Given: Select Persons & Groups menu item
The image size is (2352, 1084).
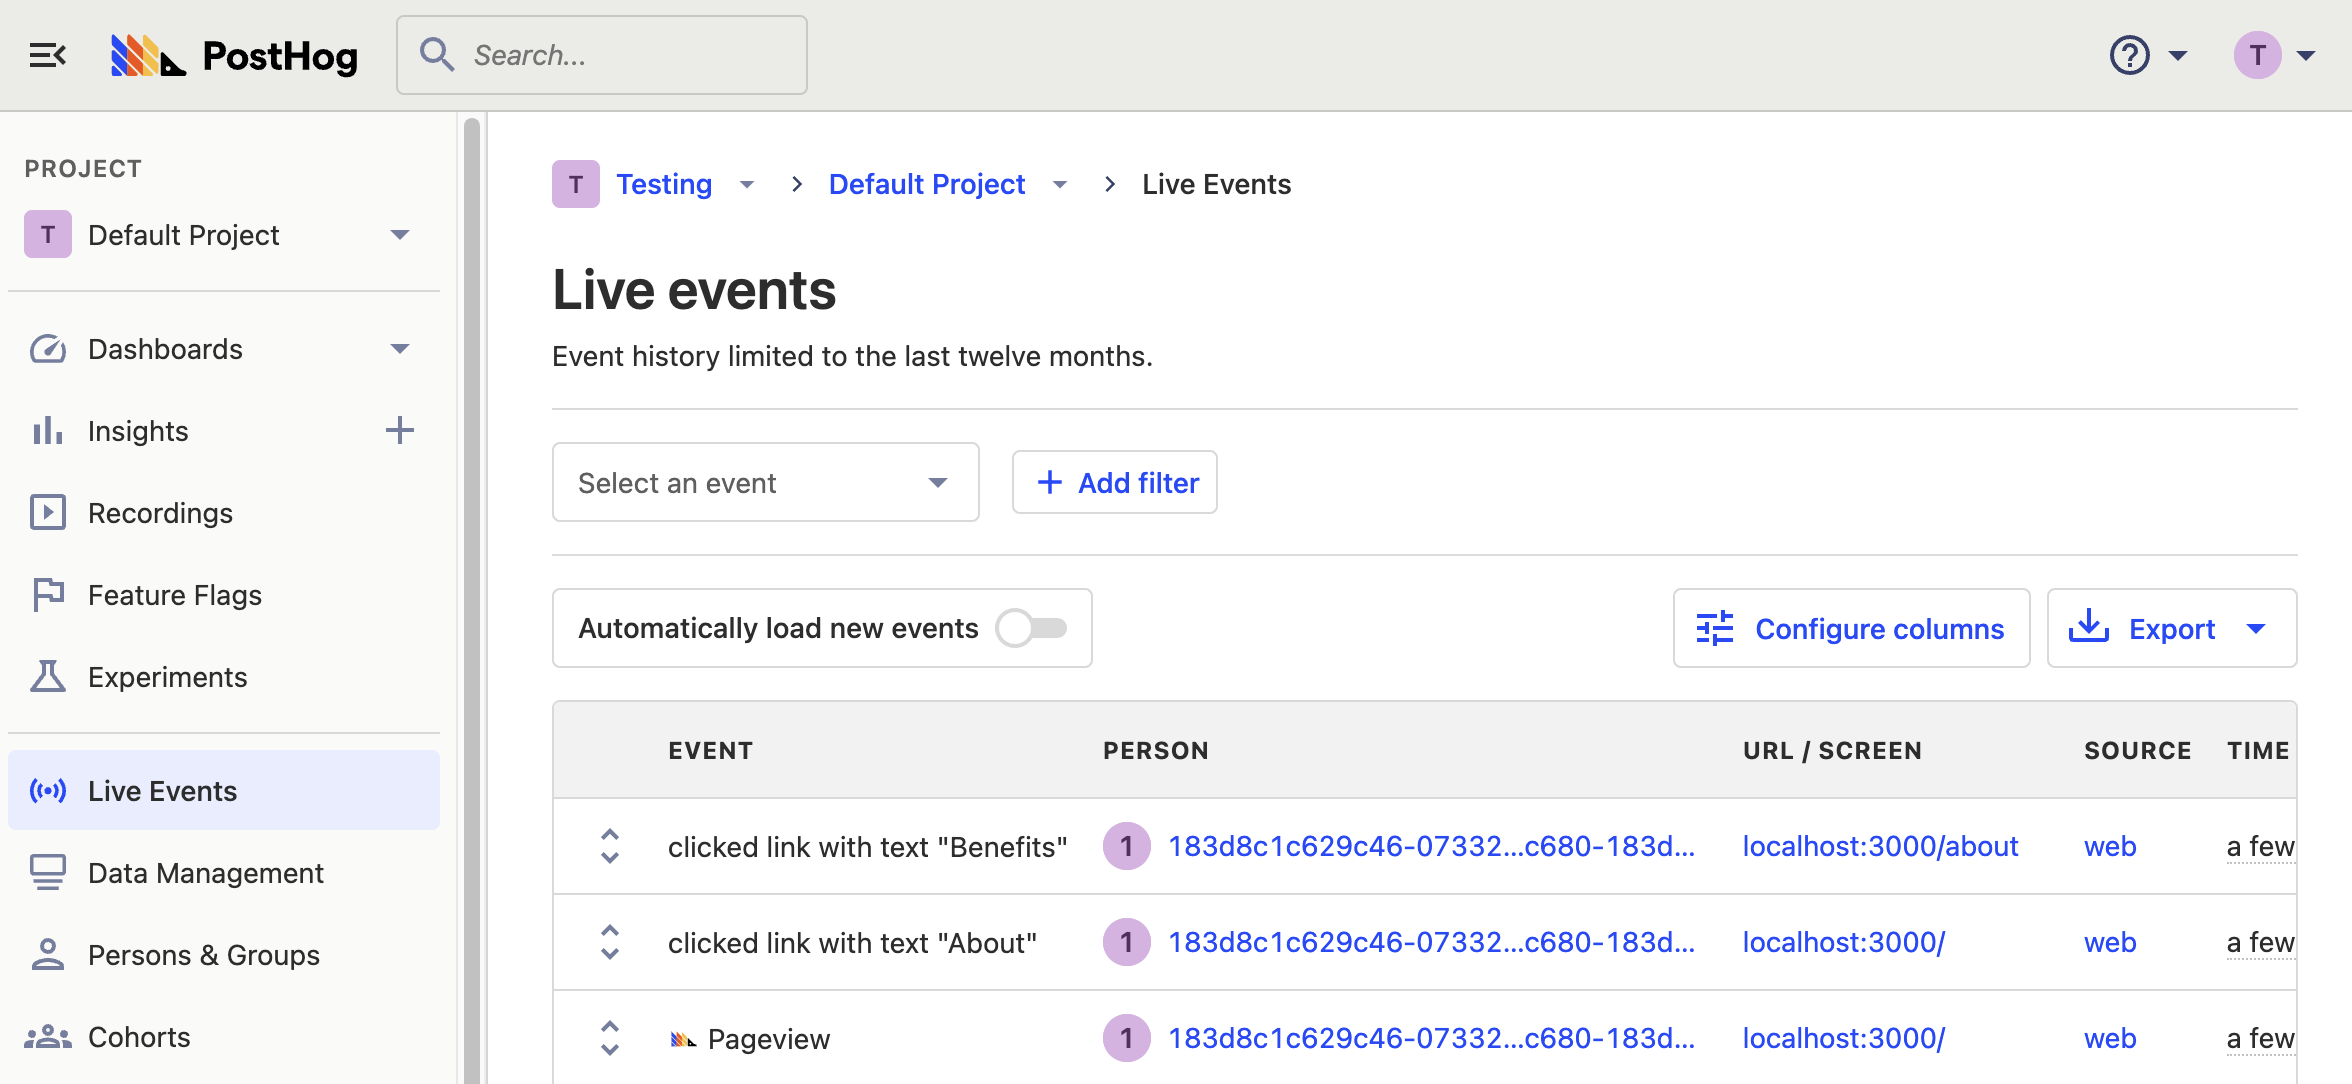Looking at the screenshot, I should pyautogui.click(x=203, y=955).
